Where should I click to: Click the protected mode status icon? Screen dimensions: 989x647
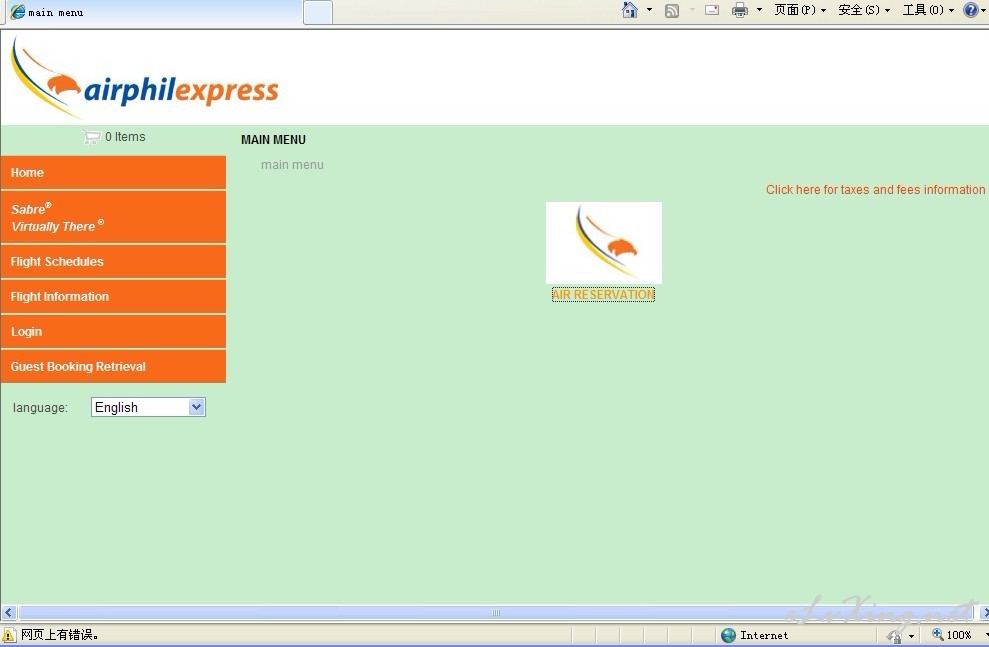(894, 636)
